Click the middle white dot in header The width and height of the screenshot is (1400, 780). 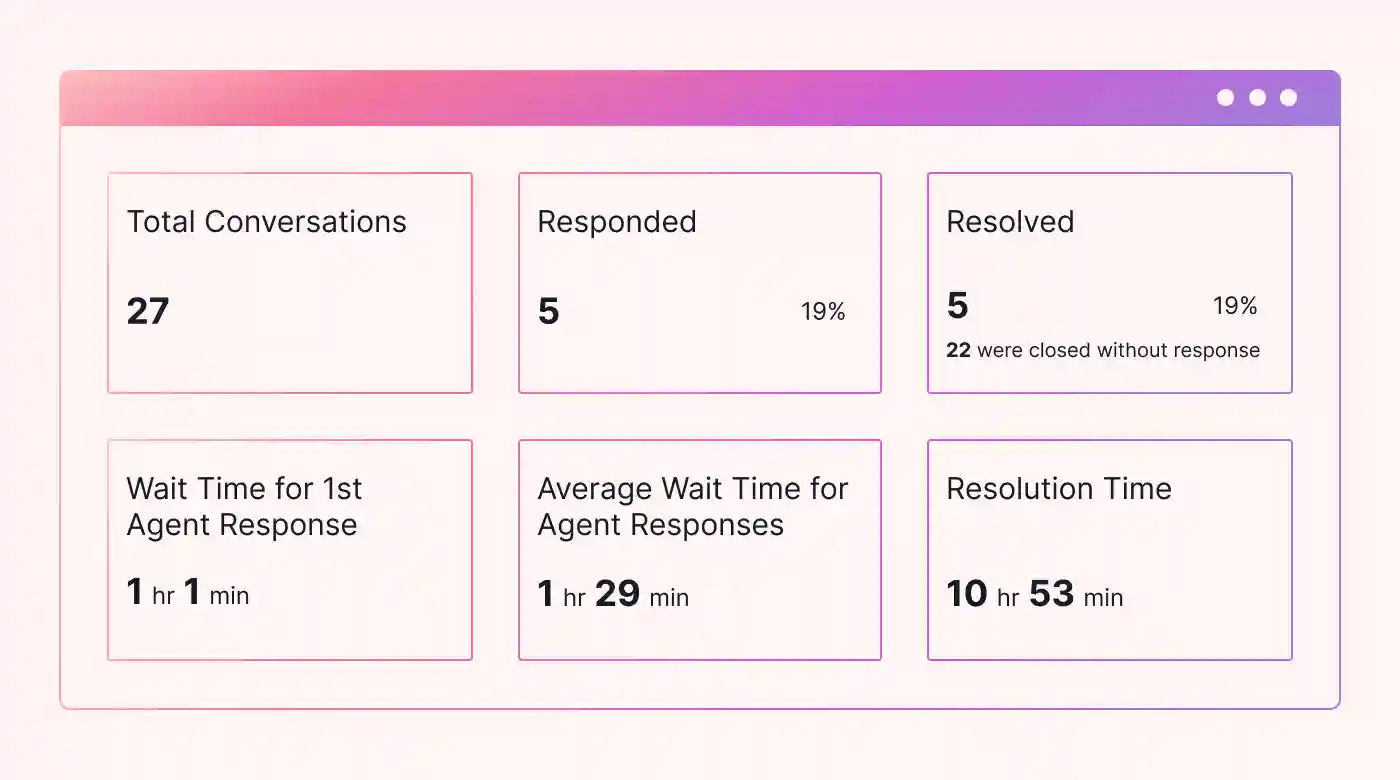coord(1257,97)
